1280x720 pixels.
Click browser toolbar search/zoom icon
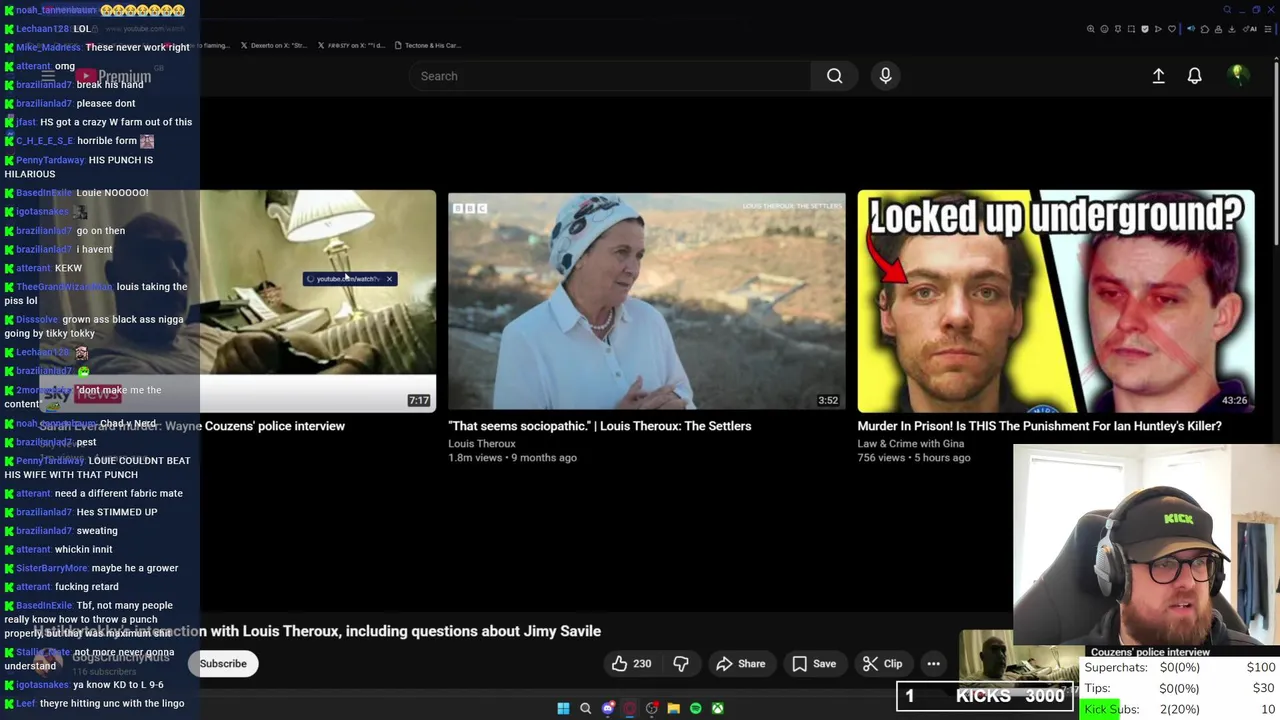[1090, 29]
